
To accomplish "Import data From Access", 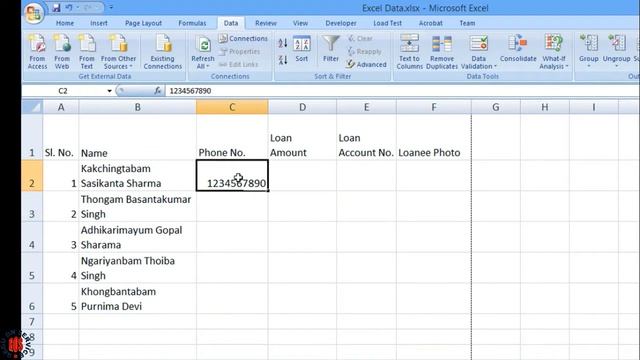I will click(x=37, y=52).
